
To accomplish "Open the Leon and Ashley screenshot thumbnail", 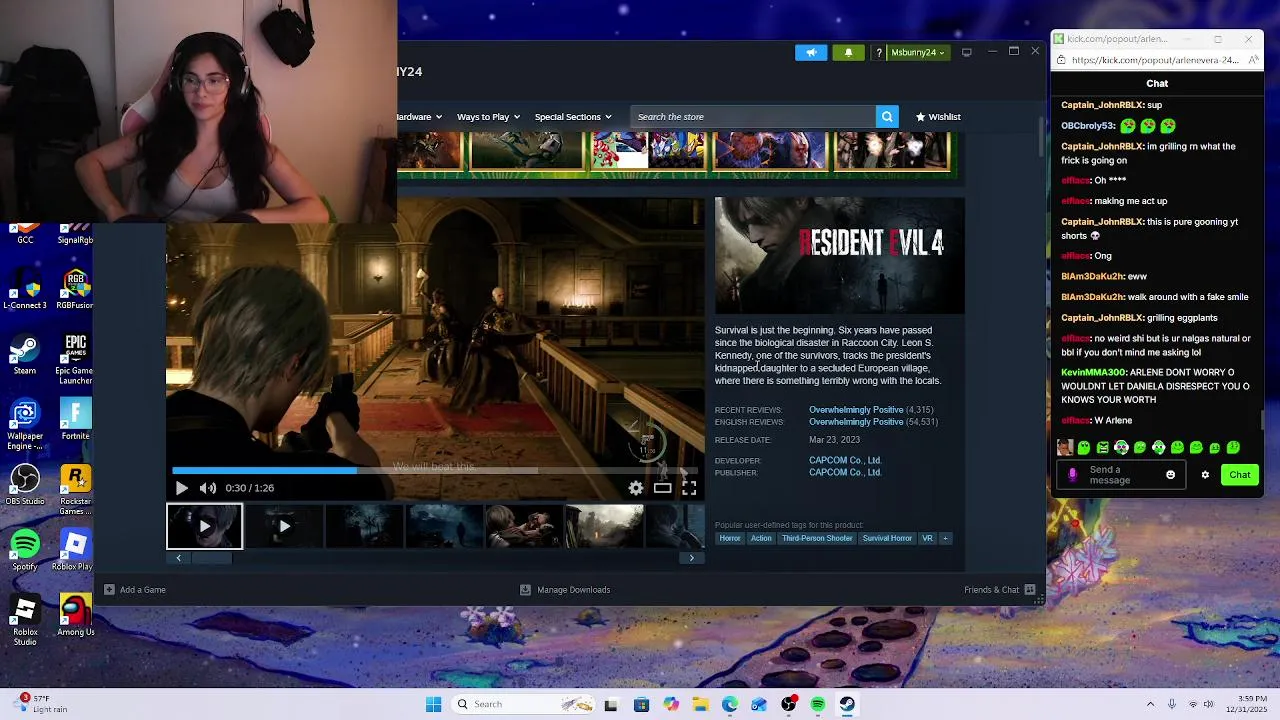I will pos(524,526).
